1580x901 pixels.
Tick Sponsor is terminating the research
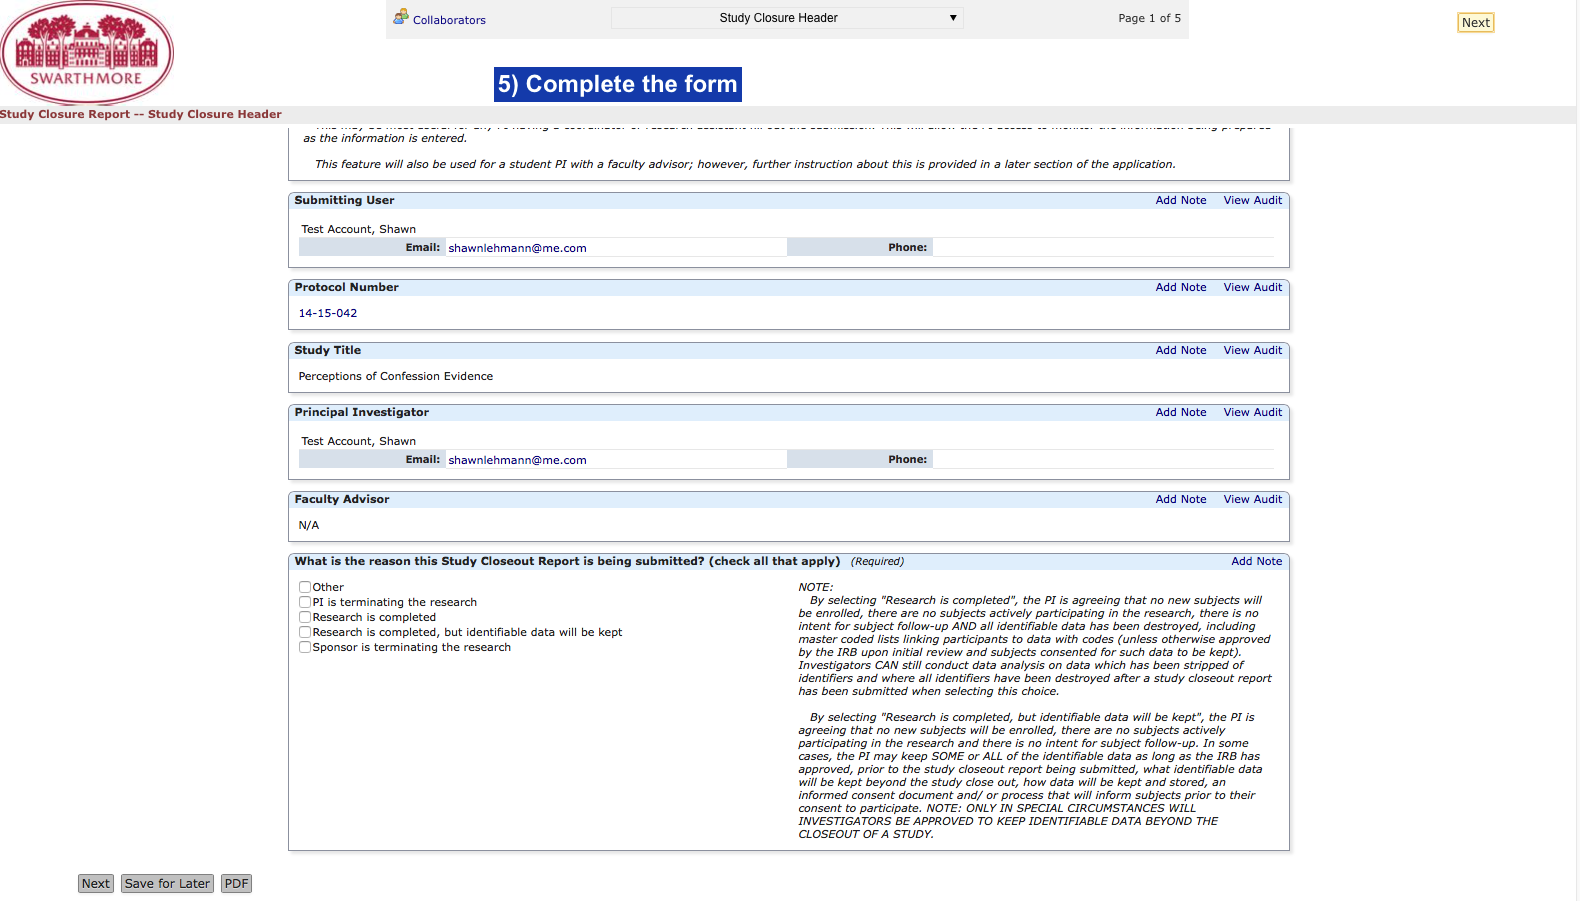[305, 647]
